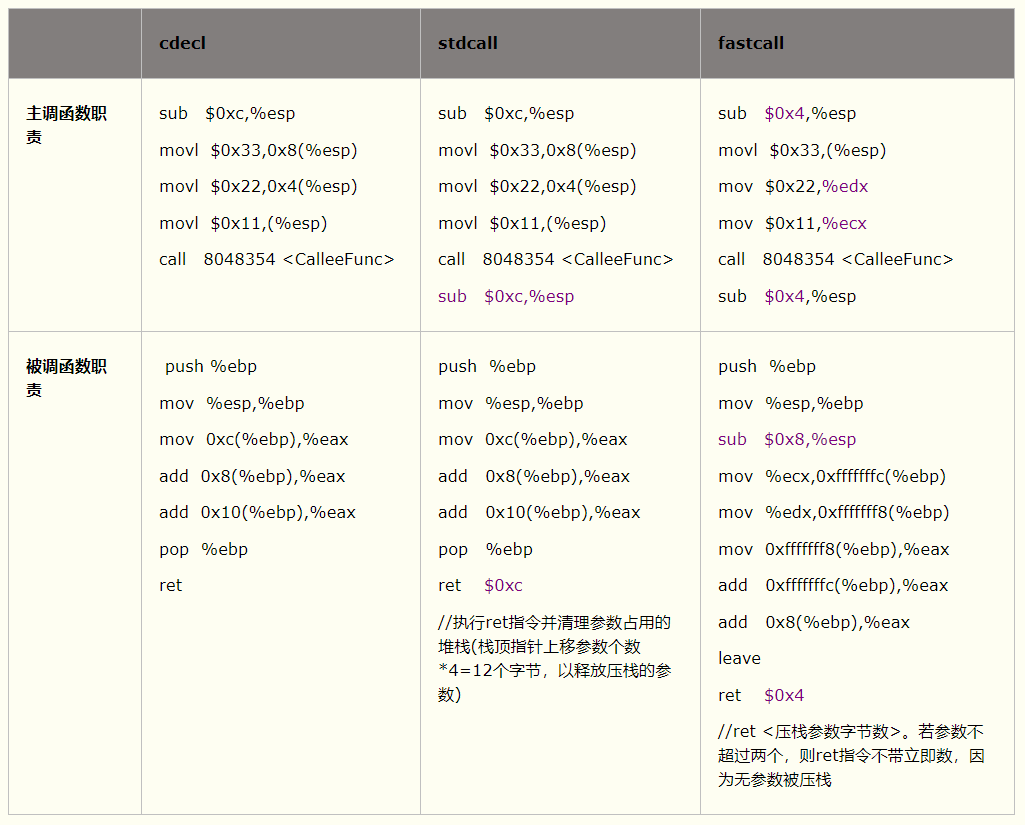Click 'mov $0x11,%ecx' in fastcall column
This screenshot has height=825, width=1025.
[x=792, y=224]
